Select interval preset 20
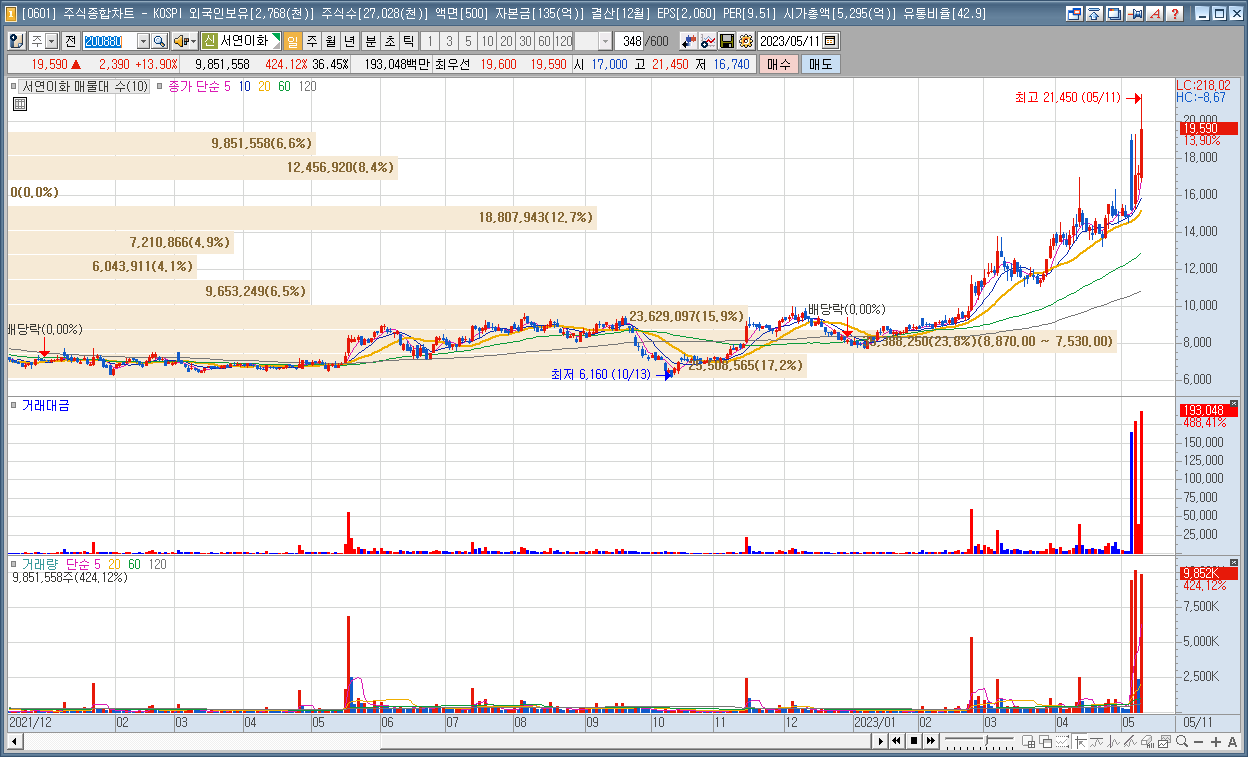Image resolution: width=1248 pixels, height=757 pixels. tap(506, 41)
